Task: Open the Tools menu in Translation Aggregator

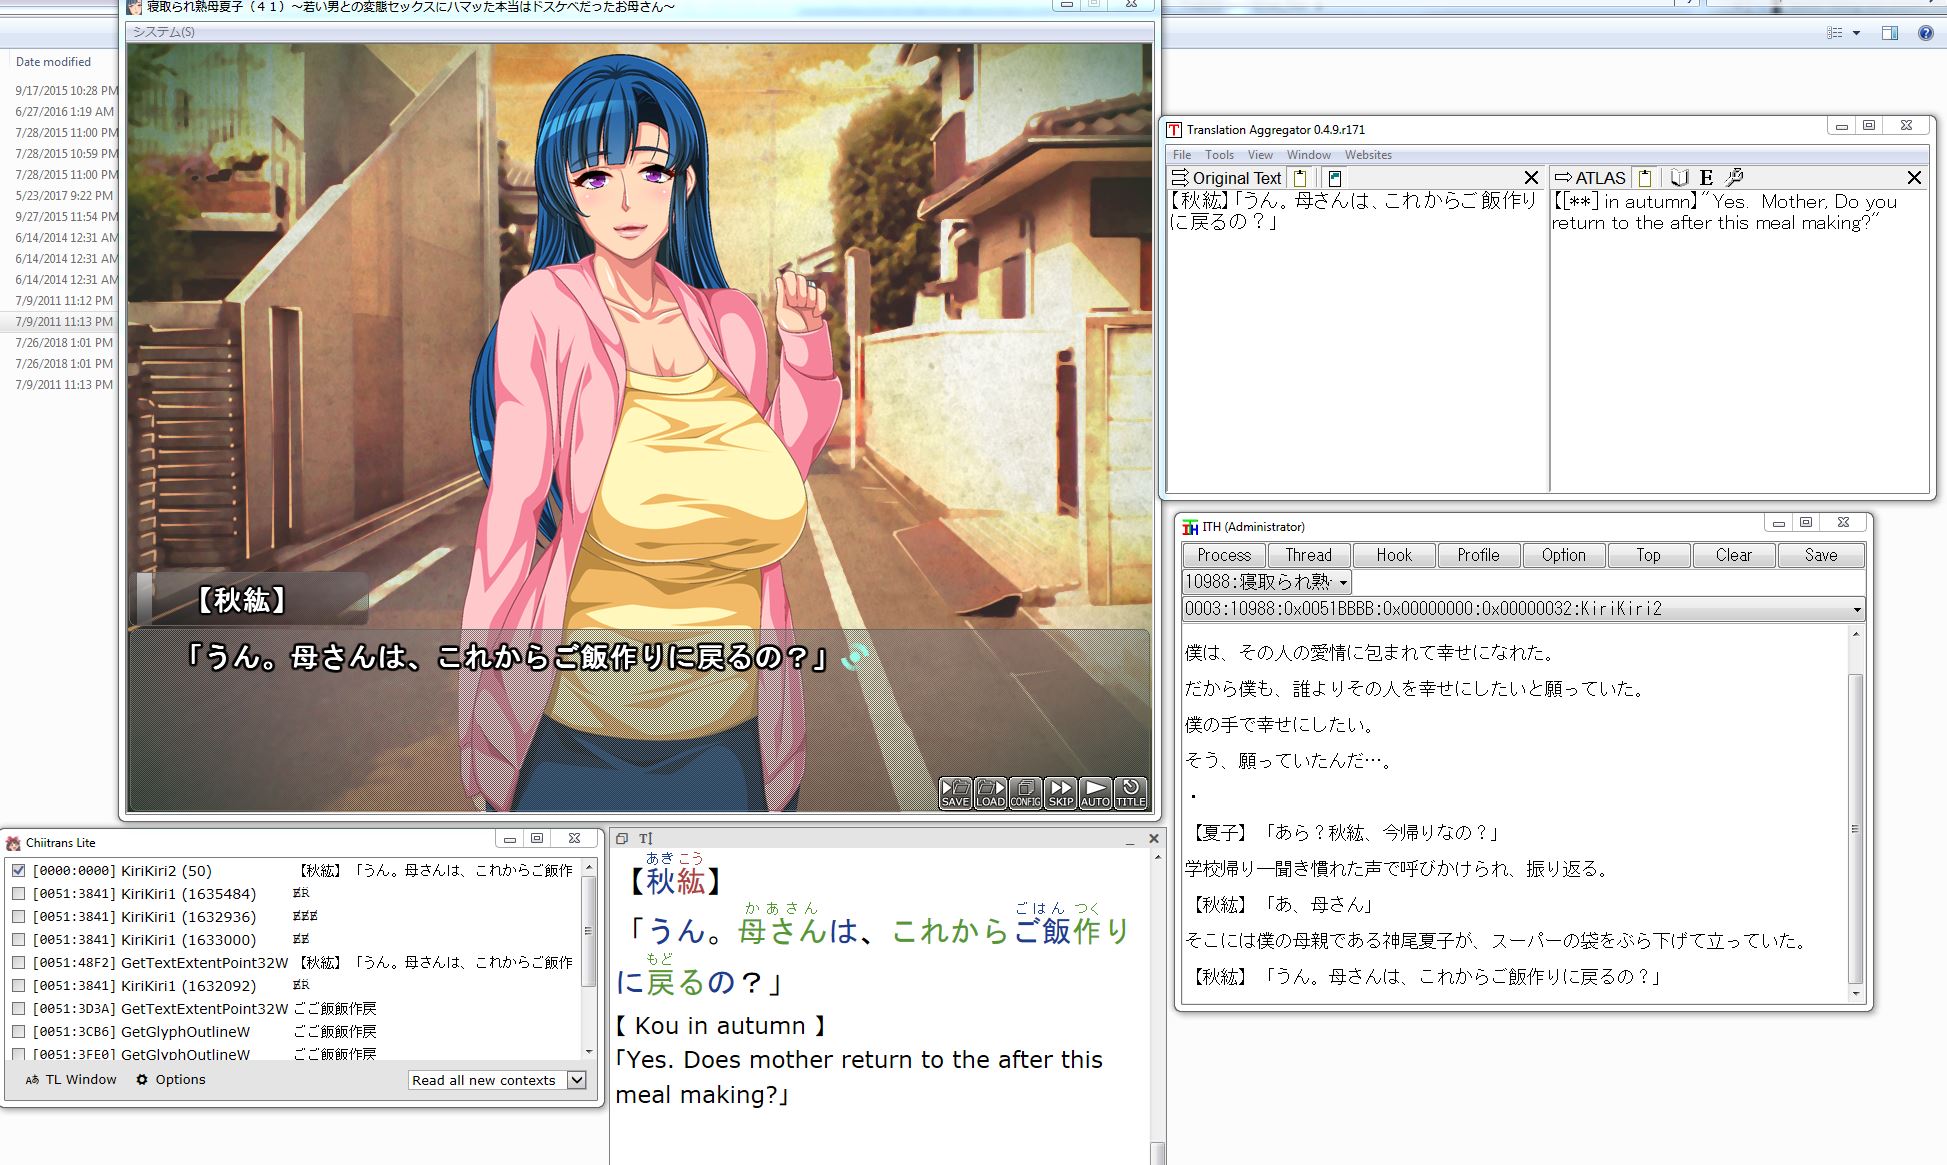Action: (1219, 155)
